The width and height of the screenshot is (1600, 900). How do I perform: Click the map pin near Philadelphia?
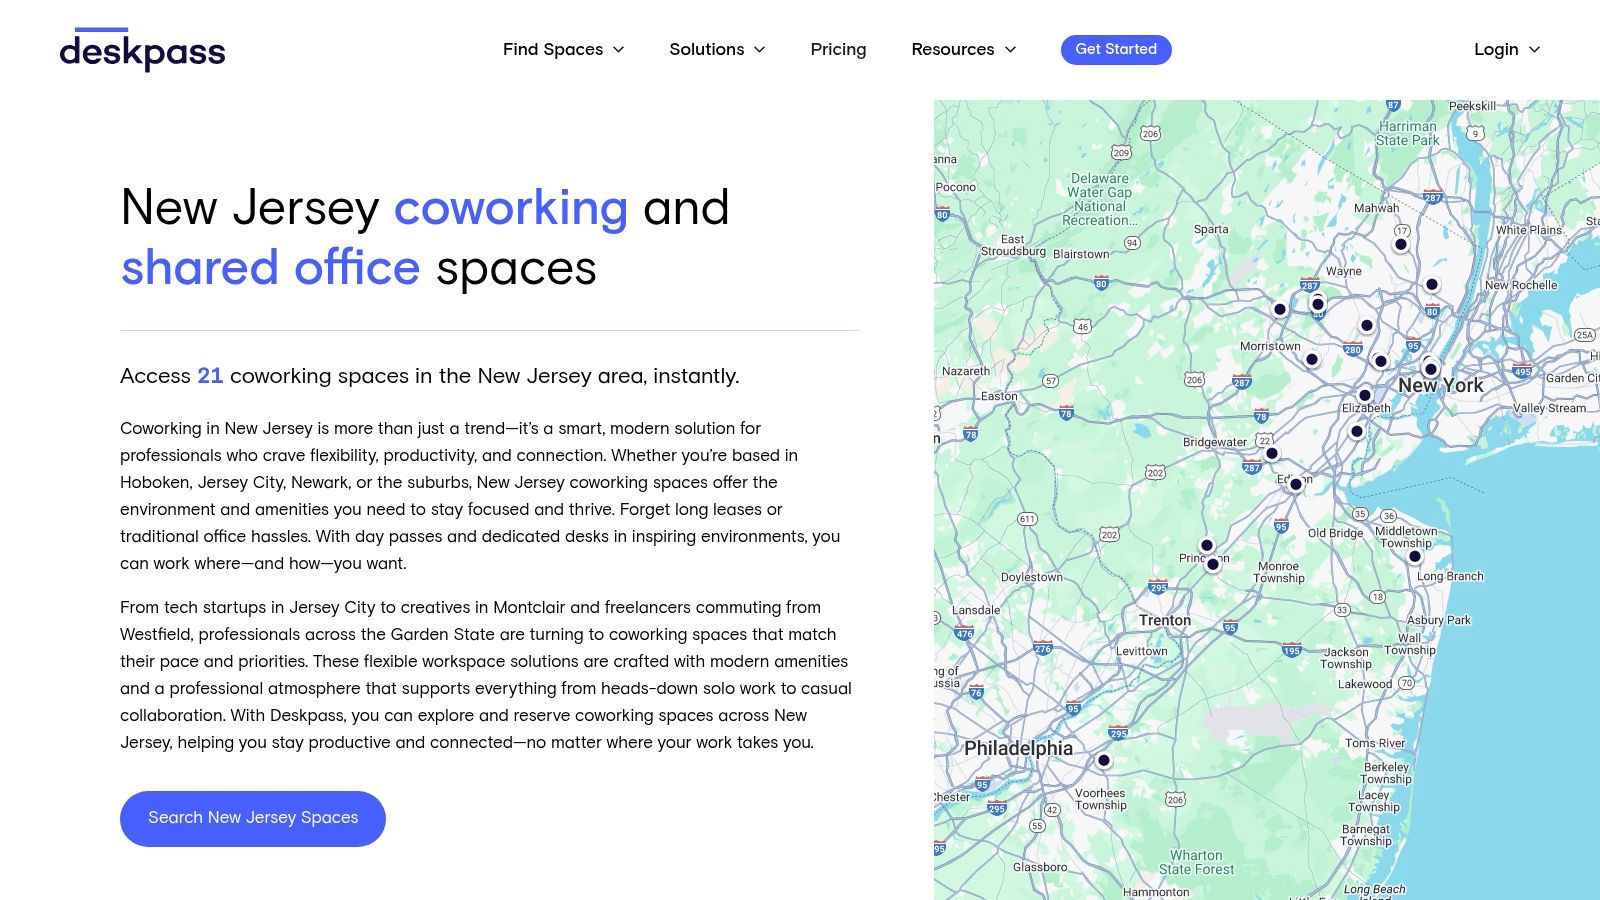[x=1103, y=760]
